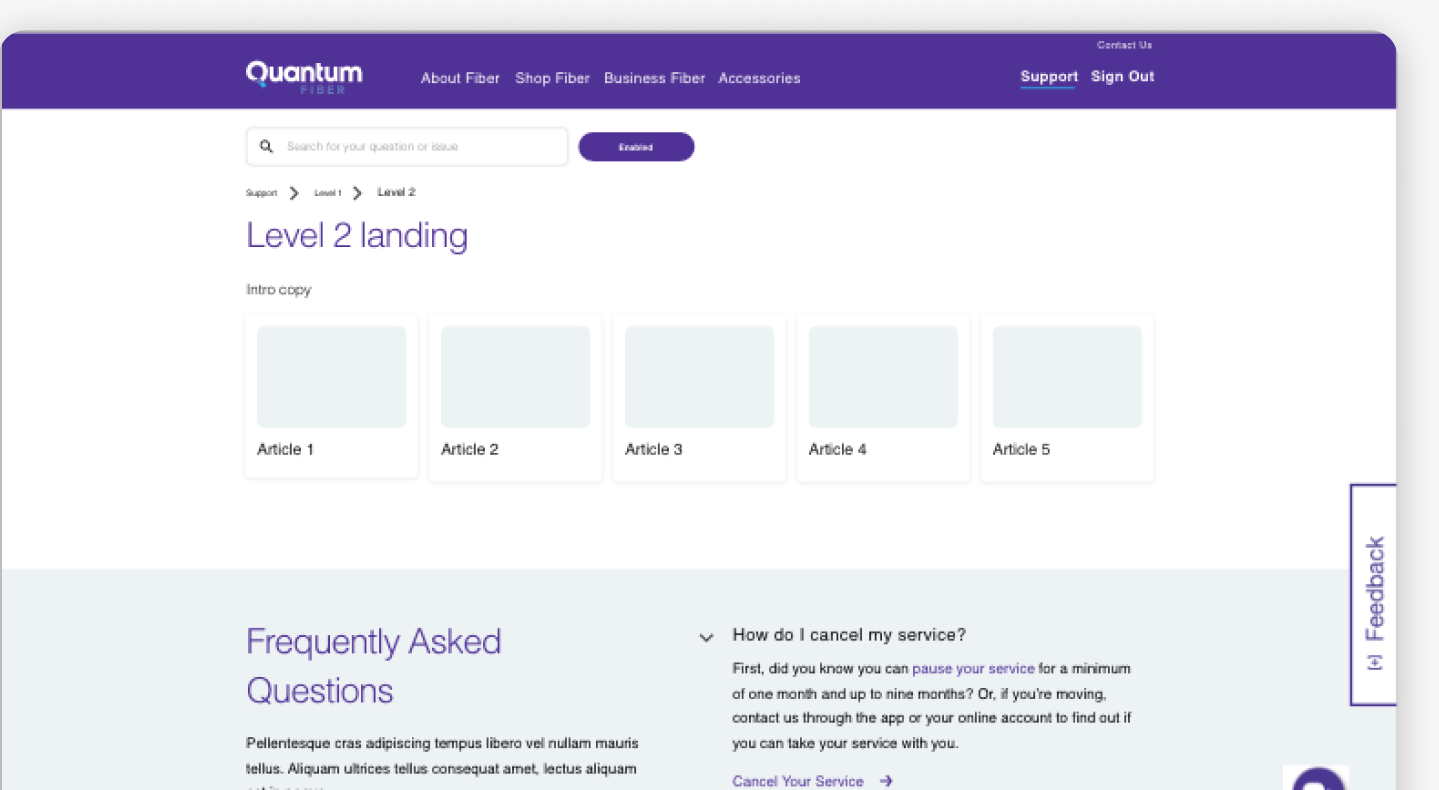Go to Level 1 breadcrumb

click(x=327, y=193)
